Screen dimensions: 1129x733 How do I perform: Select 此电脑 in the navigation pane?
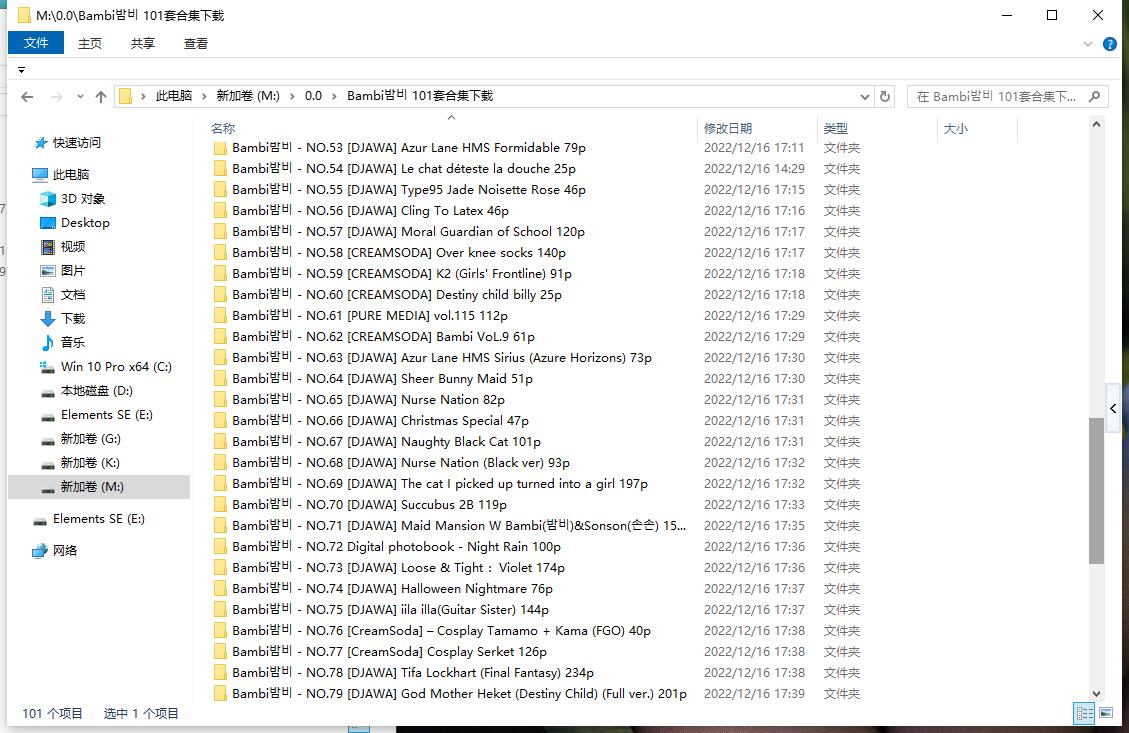click(x=61, y=174)
